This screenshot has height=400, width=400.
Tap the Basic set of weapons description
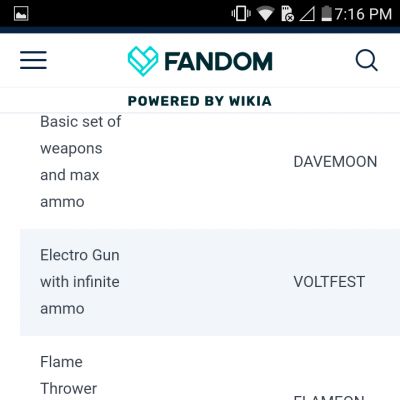click(80, 162)
